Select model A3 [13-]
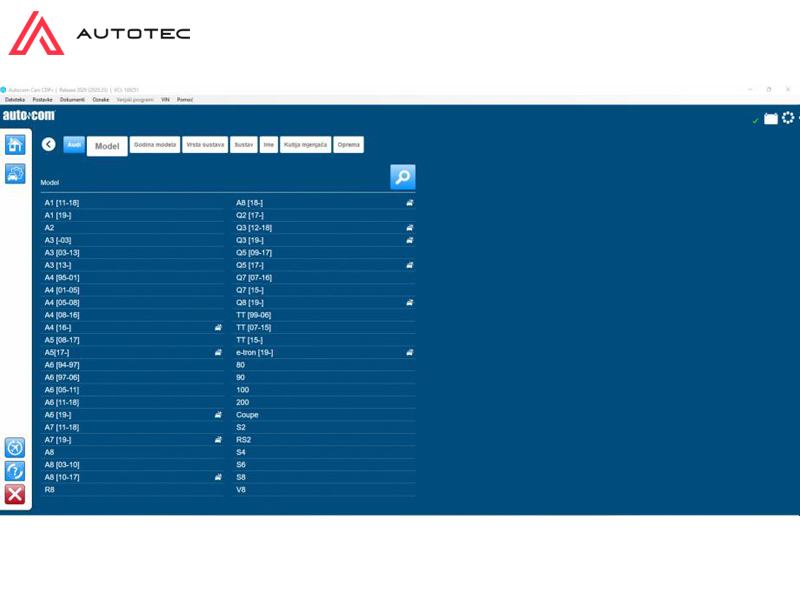This screenshot has height=600, width=800. pyautogui.click(x=133, y=265)
